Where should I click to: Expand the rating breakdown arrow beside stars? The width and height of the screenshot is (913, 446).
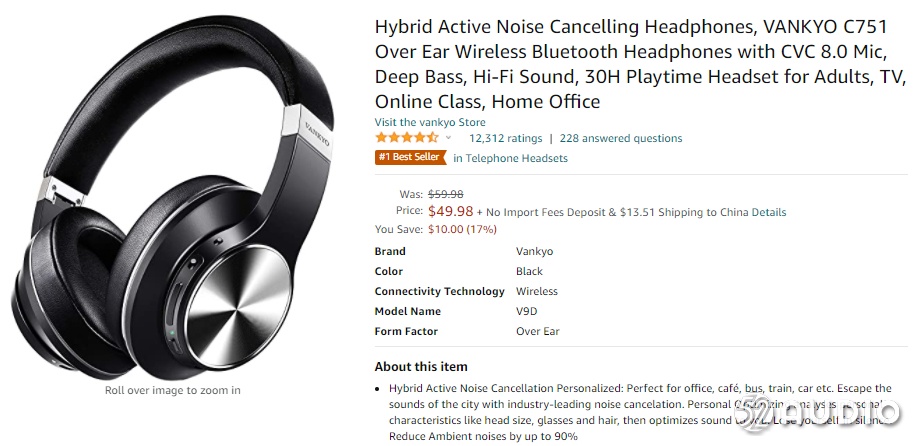point(448,138)
